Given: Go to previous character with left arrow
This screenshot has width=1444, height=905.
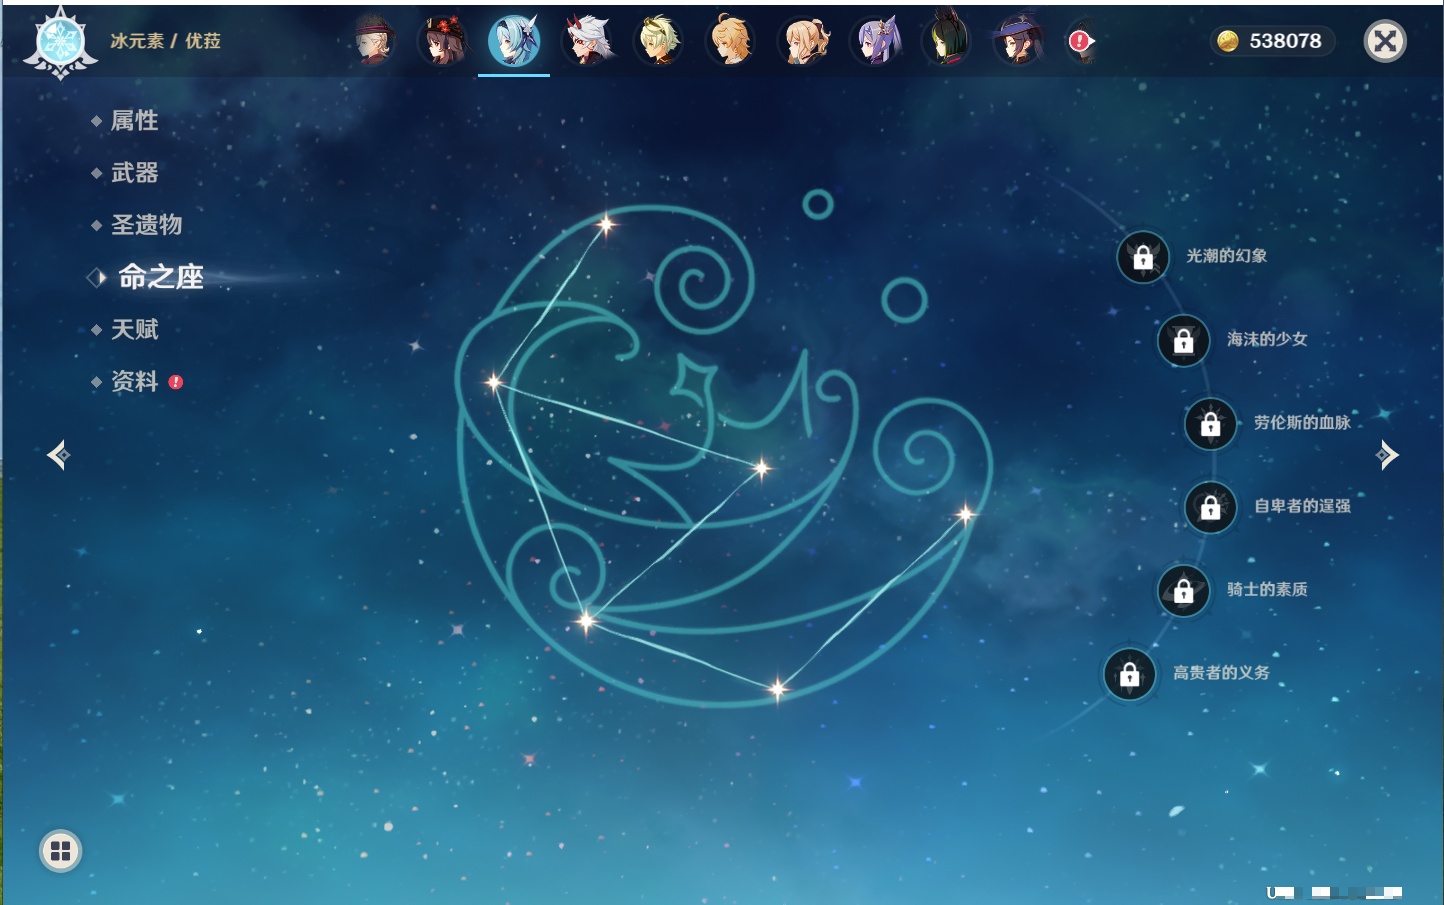Looking at the screenshot, I should coord(58,455).
